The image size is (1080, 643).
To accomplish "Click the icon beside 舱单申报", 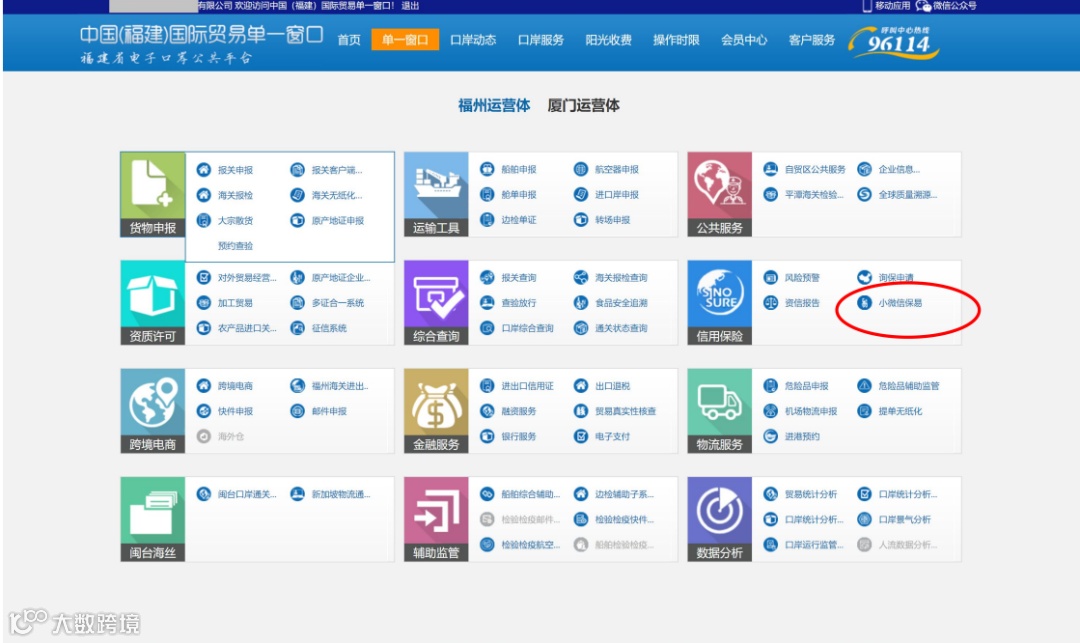I will click(x=487, y=194).
